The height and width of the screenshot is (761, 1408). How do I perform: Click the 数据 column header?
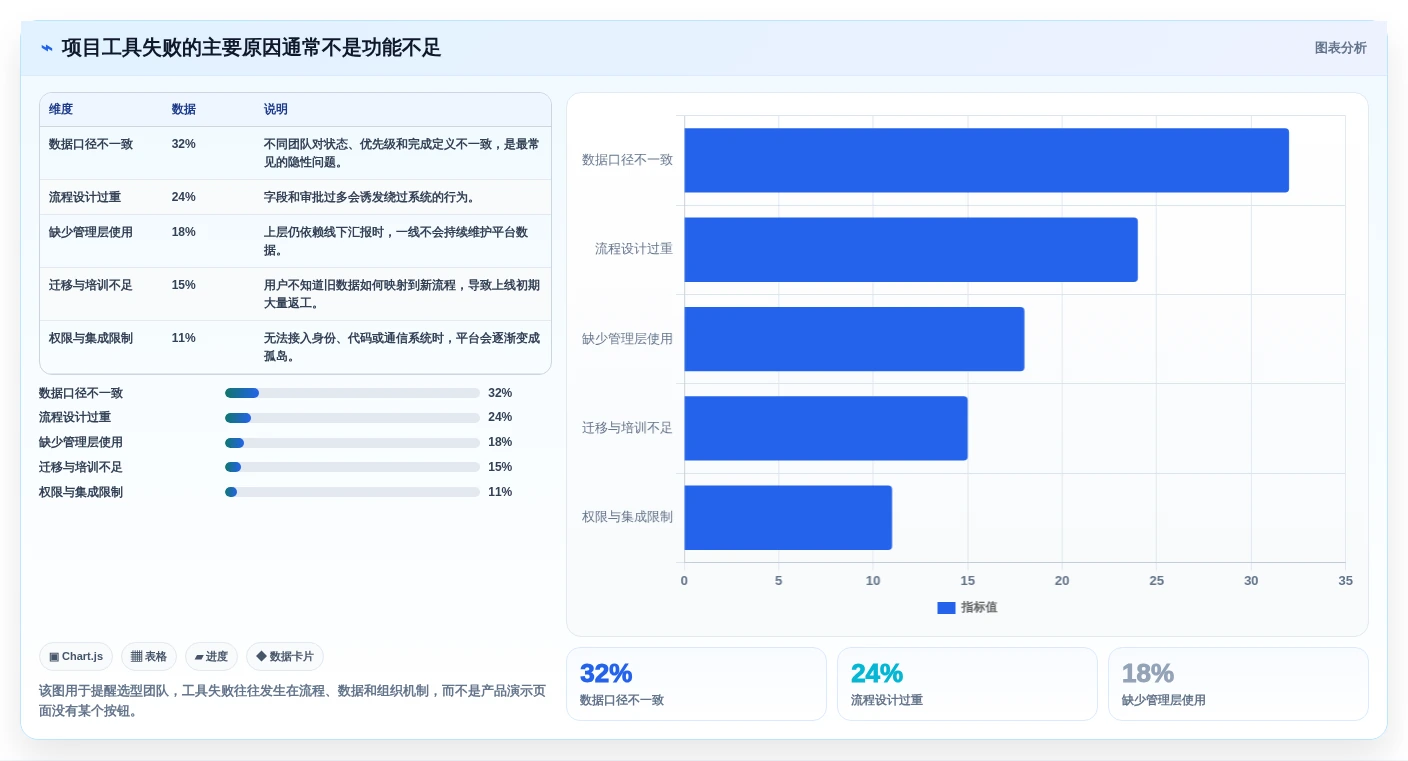pos(184,109)
